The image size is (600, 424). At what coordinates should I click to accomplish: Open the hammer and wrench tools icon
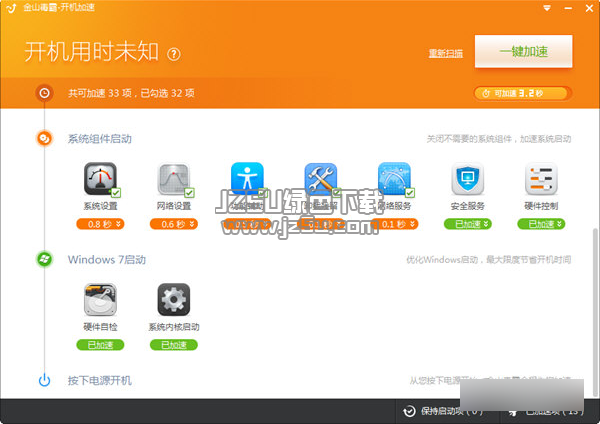pyautogui.click(x=321, y=179)
